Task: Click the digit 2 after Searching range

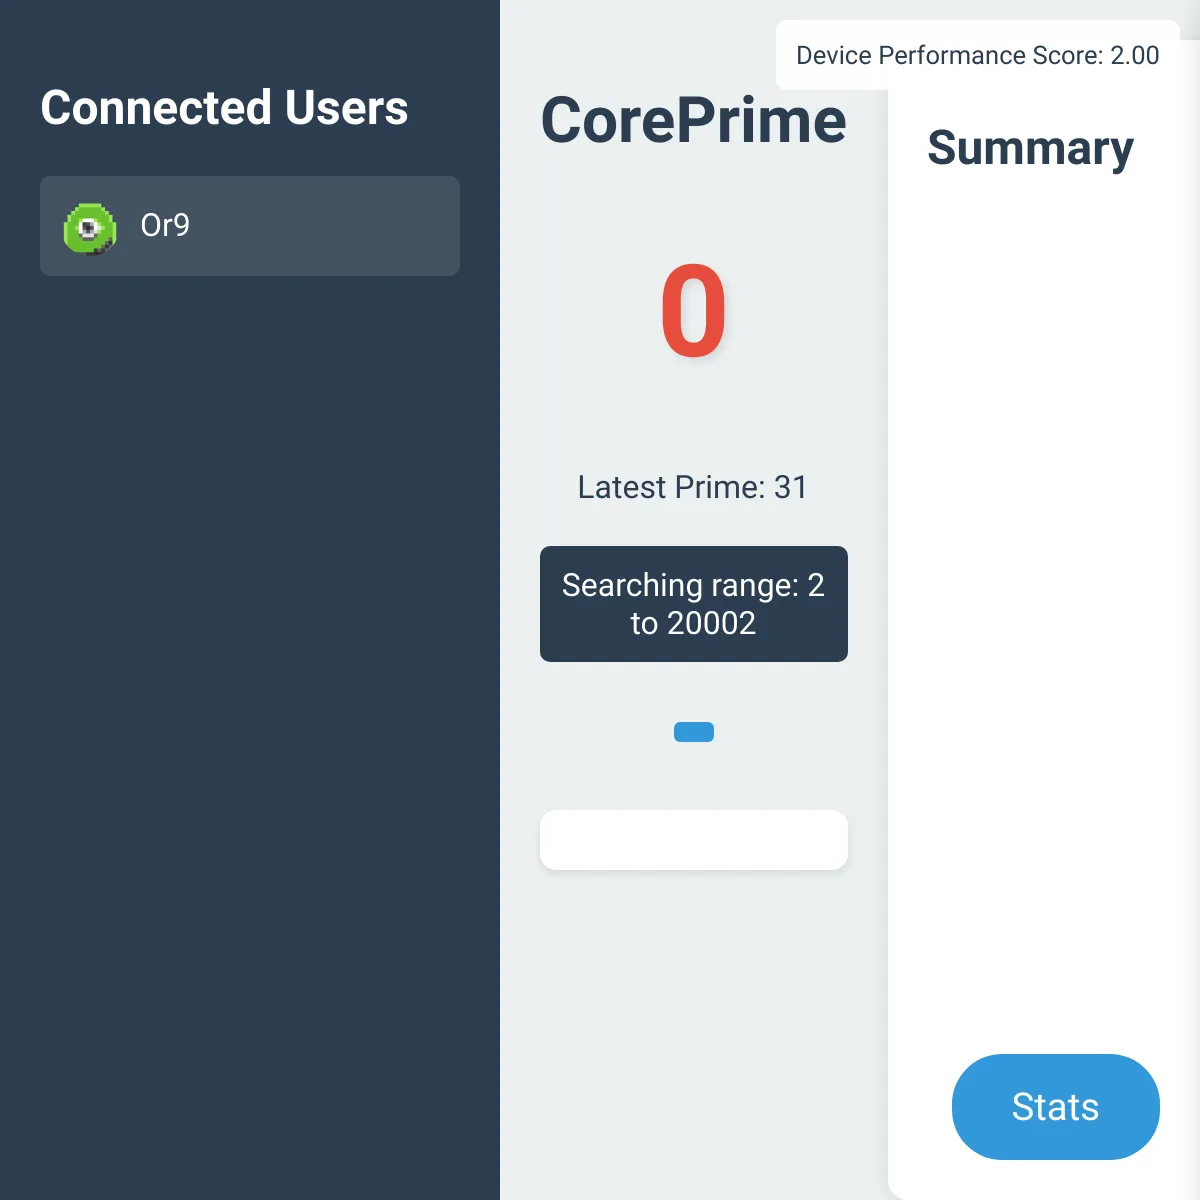Action: pos(816,585)
